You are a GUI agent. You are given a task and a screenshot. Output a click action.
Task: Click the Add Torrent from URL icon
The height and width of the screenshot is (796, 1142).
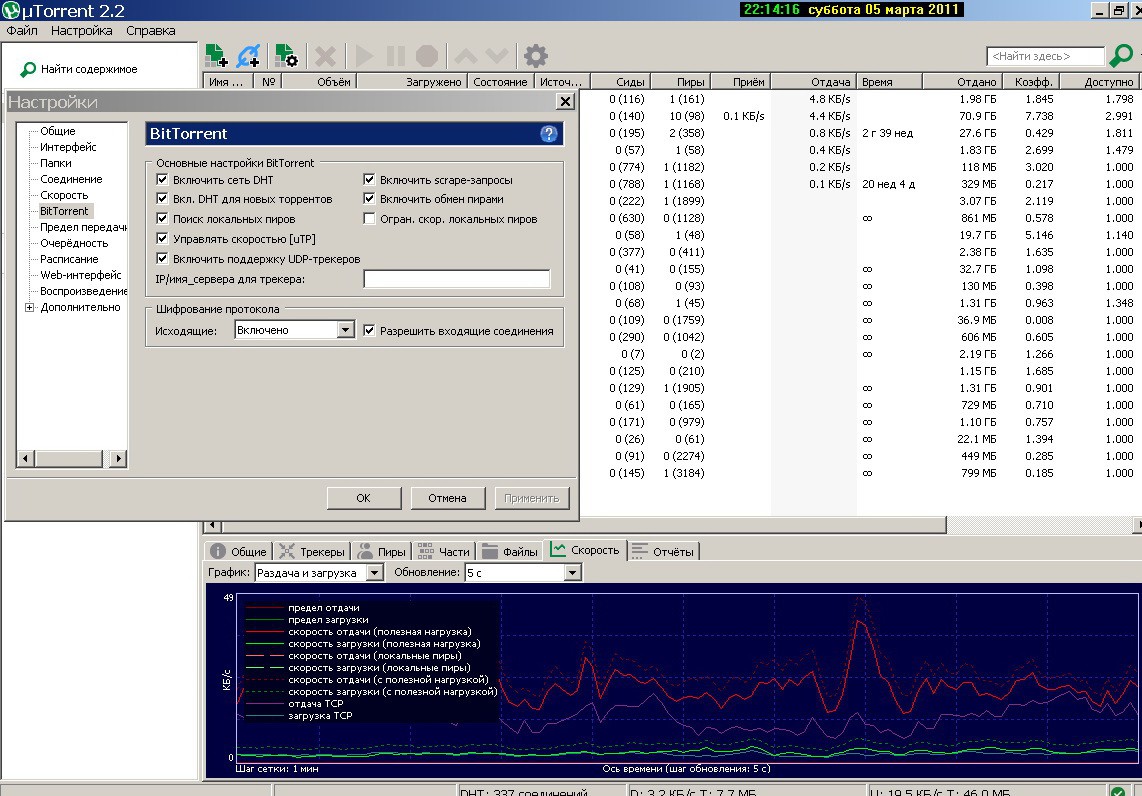pyautogui.click(x=248, y=55)
